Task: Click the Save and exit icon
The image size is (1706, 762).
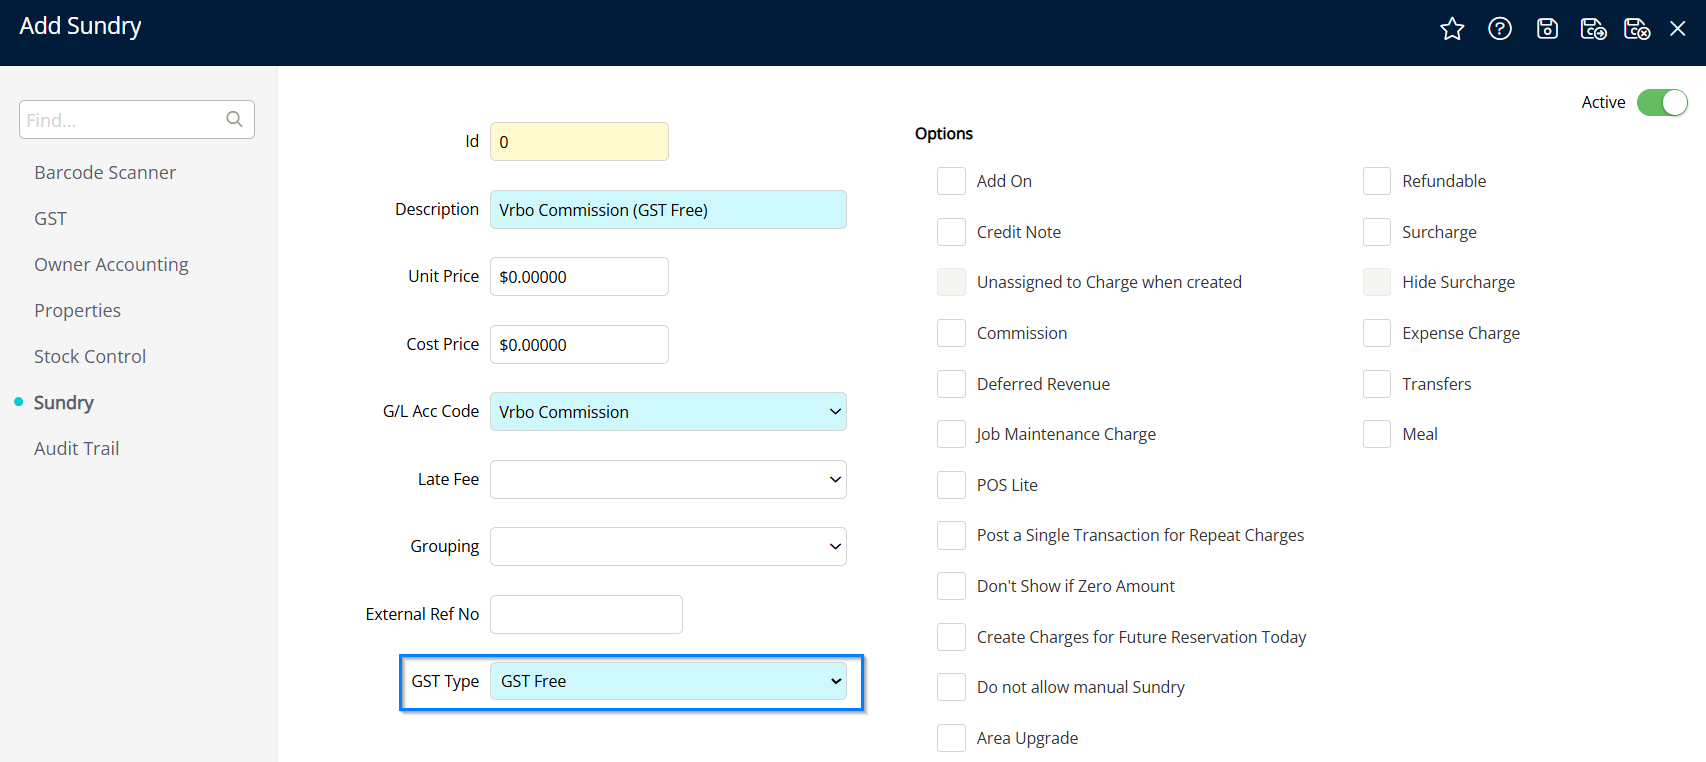Action: coord(1636,29)
